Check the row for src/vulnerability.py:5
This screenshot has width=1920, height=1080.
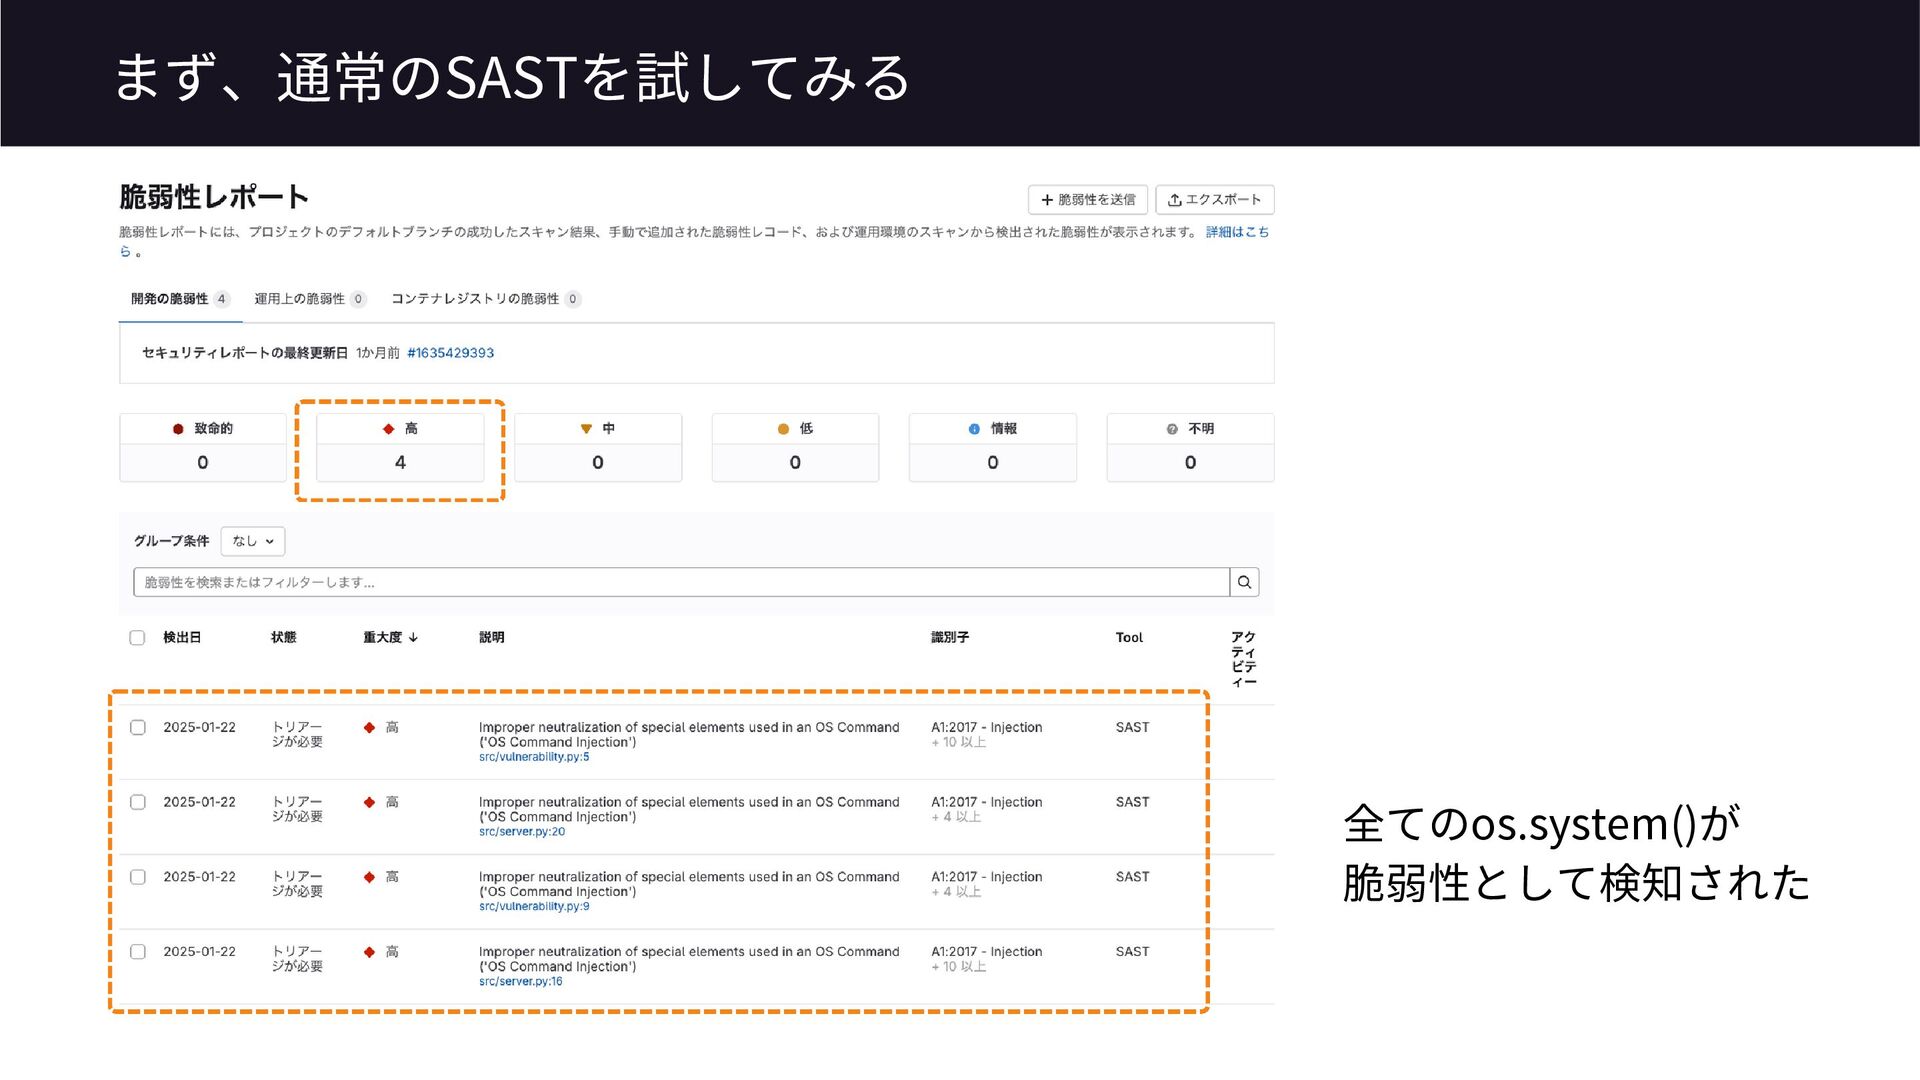click(138, 728)
